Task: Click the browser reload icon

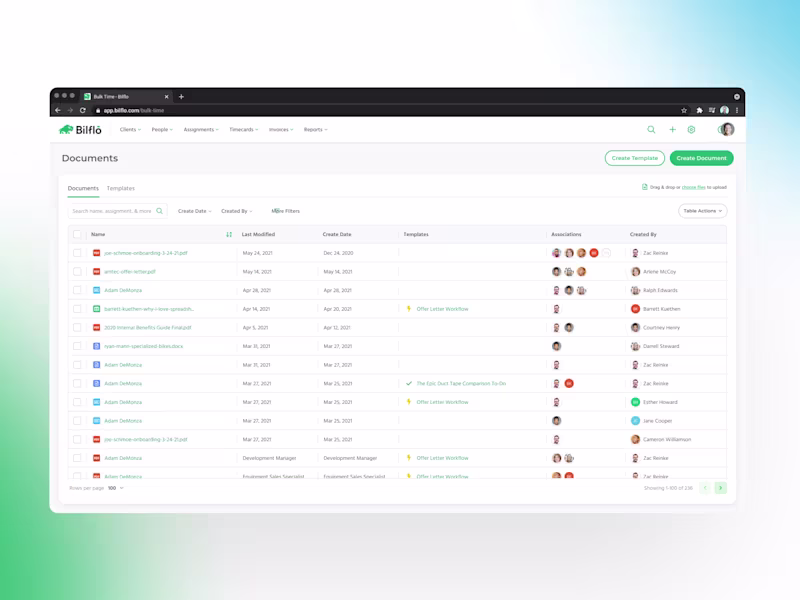Action: pos(83,110)
